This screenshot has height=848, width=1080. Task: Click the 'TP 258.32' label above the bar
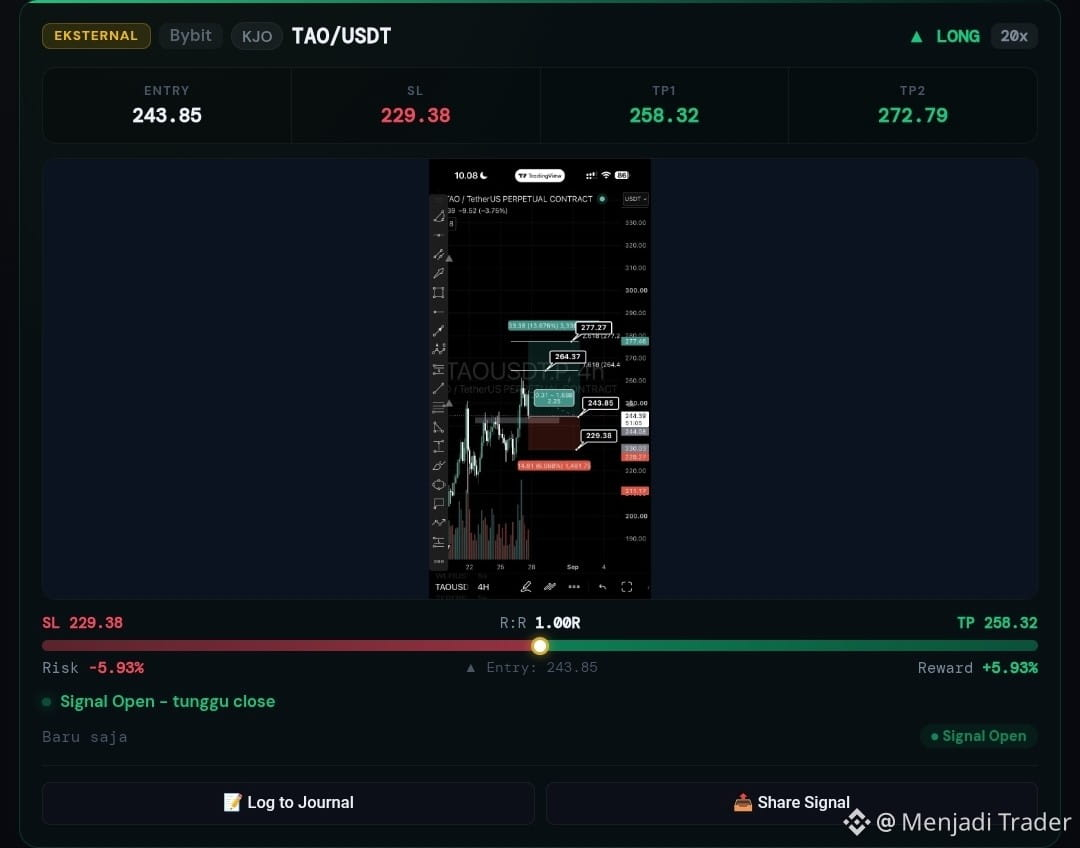click(x=997, y=623)
